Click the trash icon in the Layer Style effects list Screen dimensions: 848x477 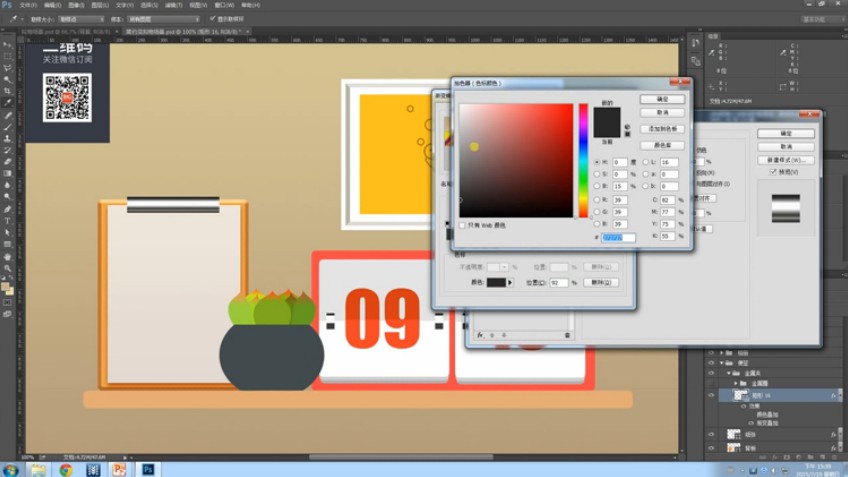click(x=567, y=335)
